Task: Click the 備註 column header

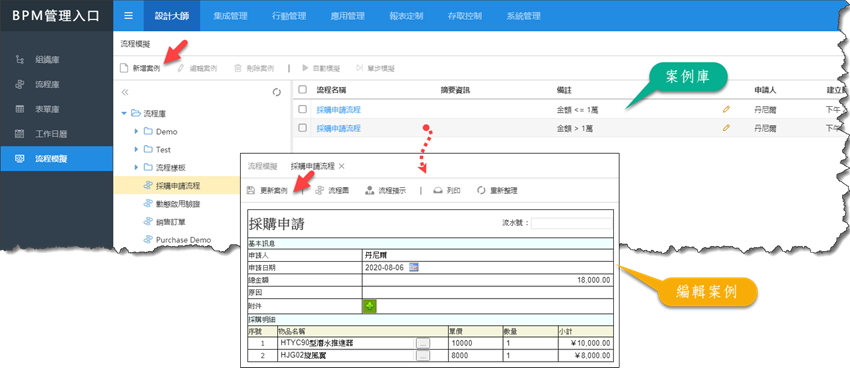Action: pos(564,89)
